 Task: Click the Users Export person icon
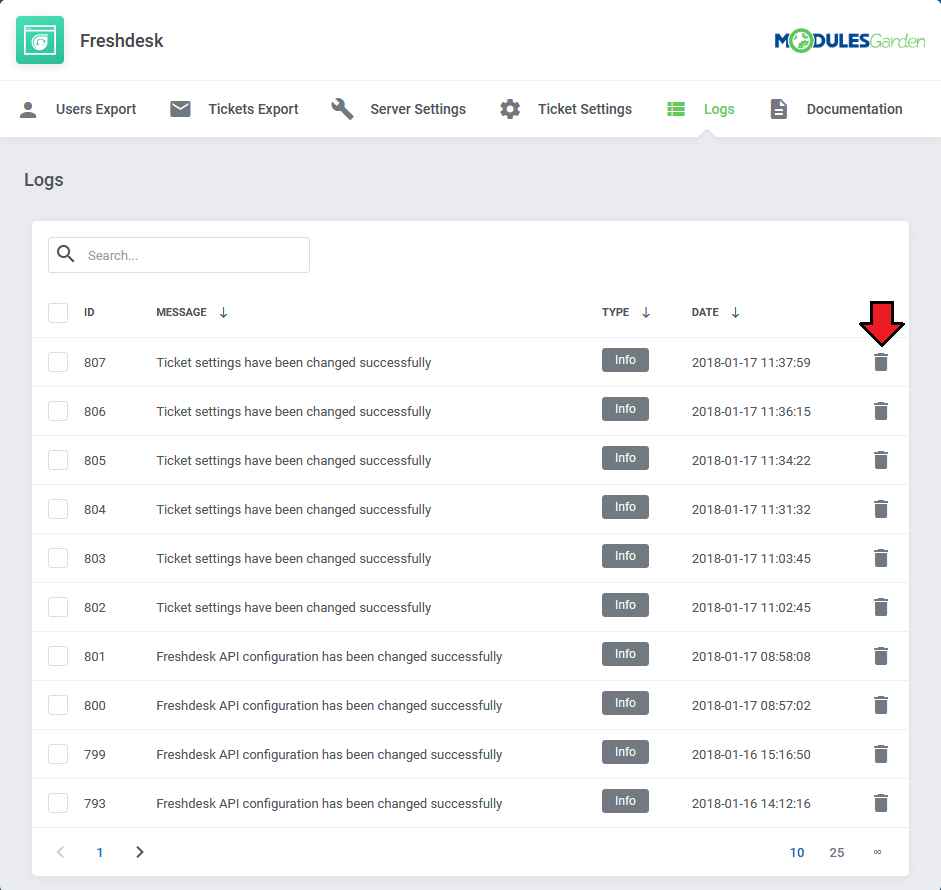(x=28, y=109)
